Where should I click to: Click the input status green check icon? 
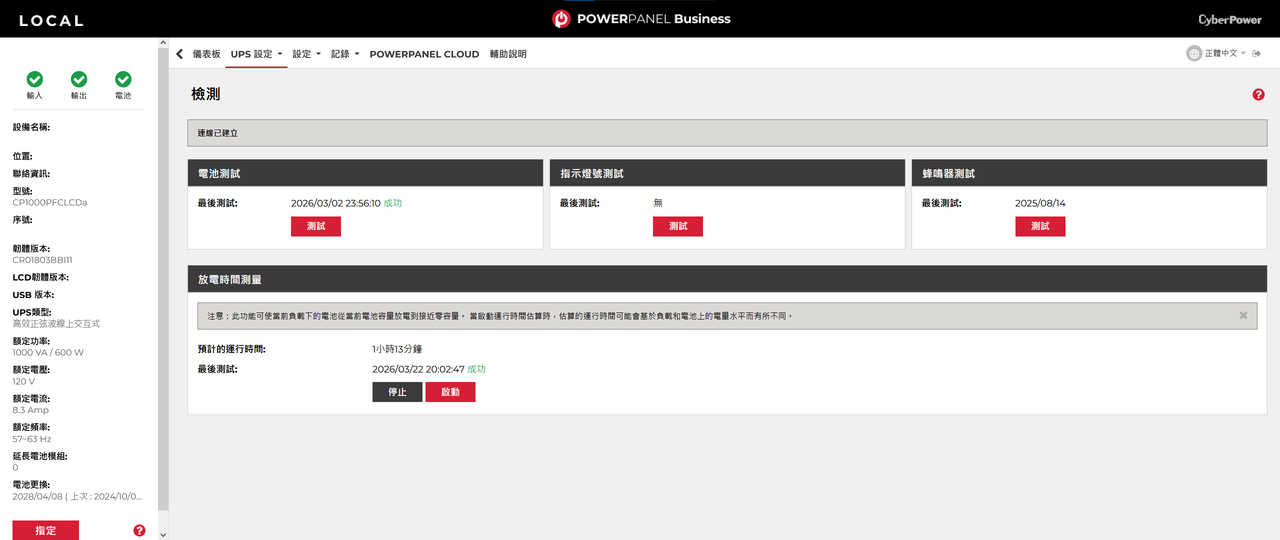click(x=35, y=79)
